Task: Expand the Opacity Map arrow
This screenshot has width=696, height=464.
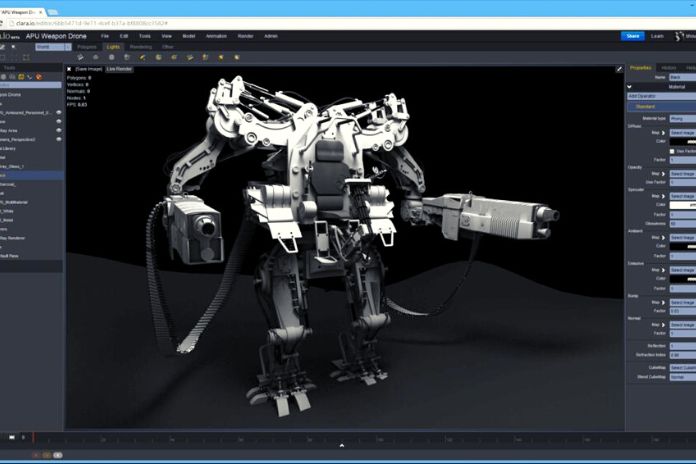Action: point(664,174)
